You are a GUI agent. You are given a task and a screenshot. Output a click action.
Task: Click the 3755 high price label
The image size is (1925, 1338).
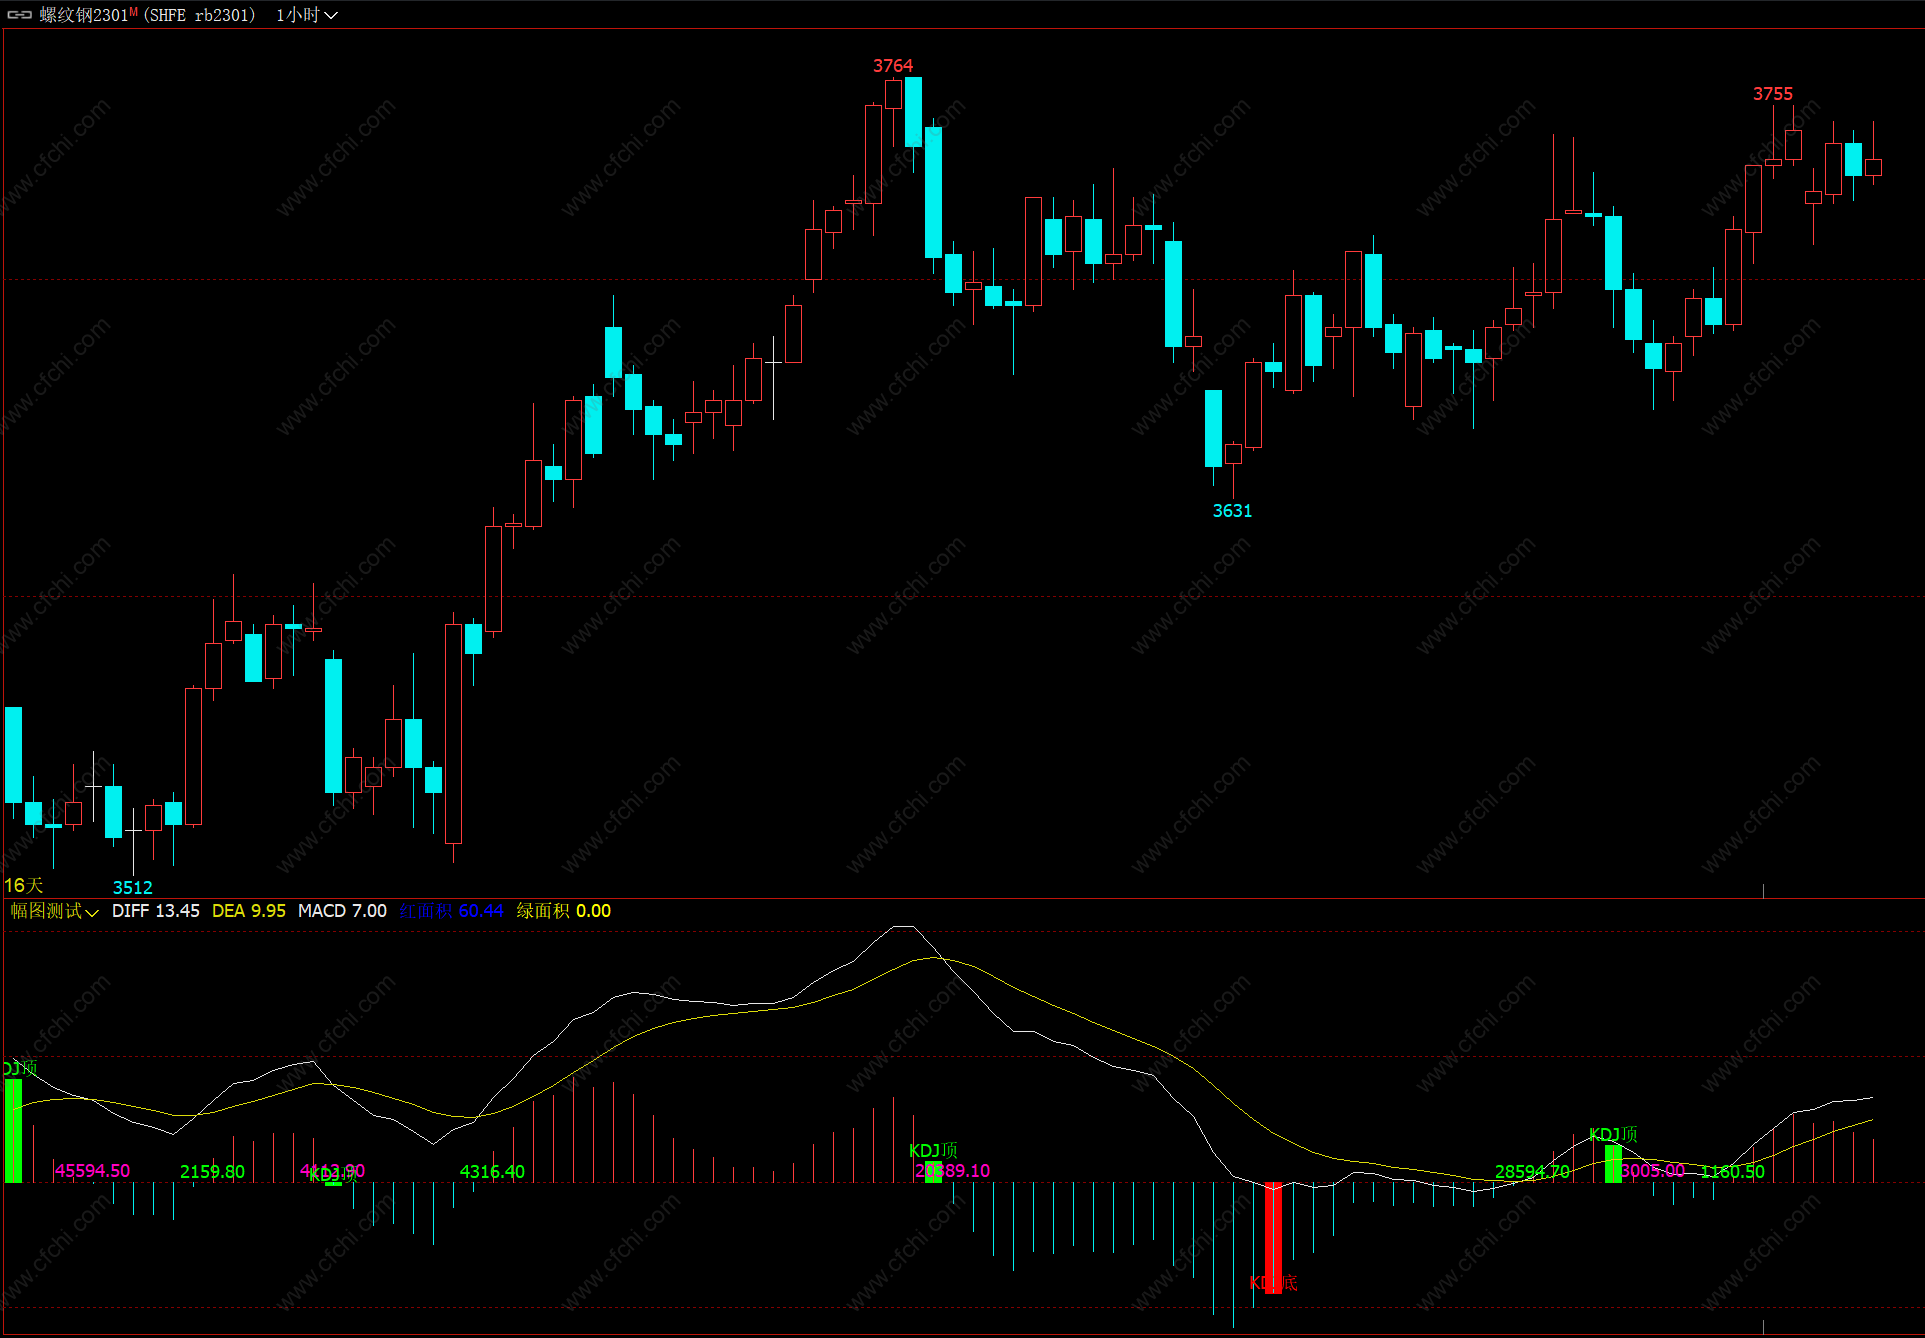(x=1772, y=94)
